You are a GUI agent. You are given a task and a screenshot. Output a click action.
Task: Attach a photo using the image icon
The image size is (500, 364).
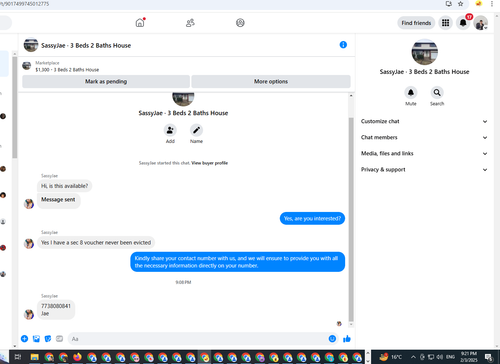[36, 339]
